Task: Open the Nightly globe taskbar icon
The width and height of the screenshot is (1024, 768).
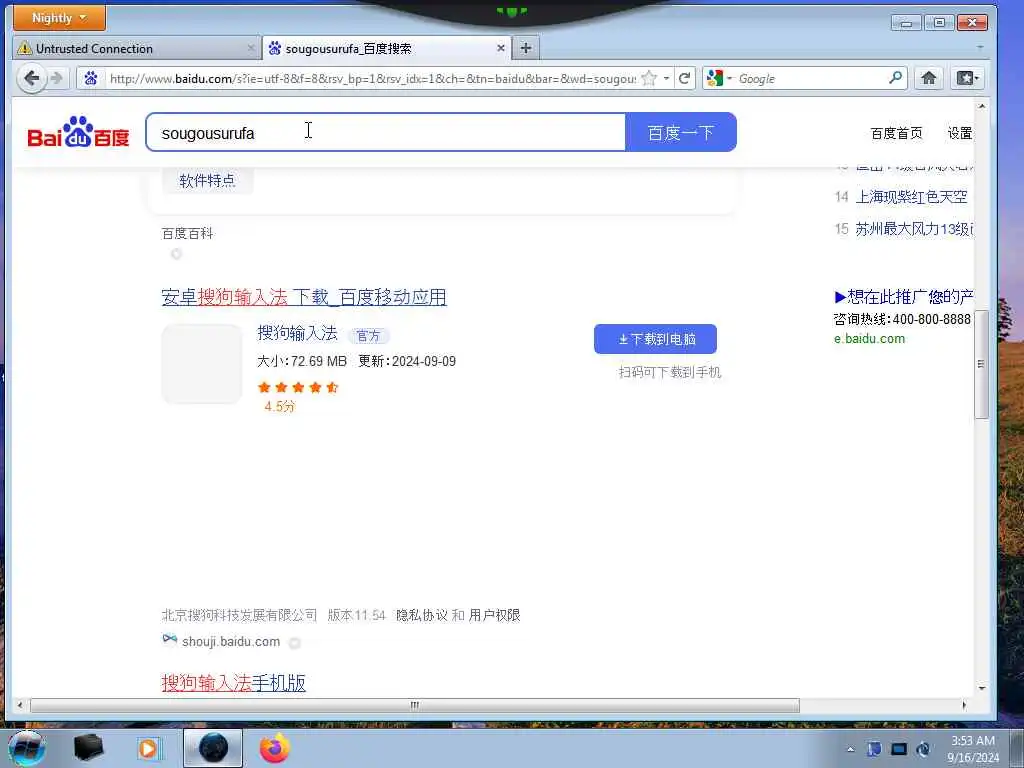Action: click(x=213, y=748)
